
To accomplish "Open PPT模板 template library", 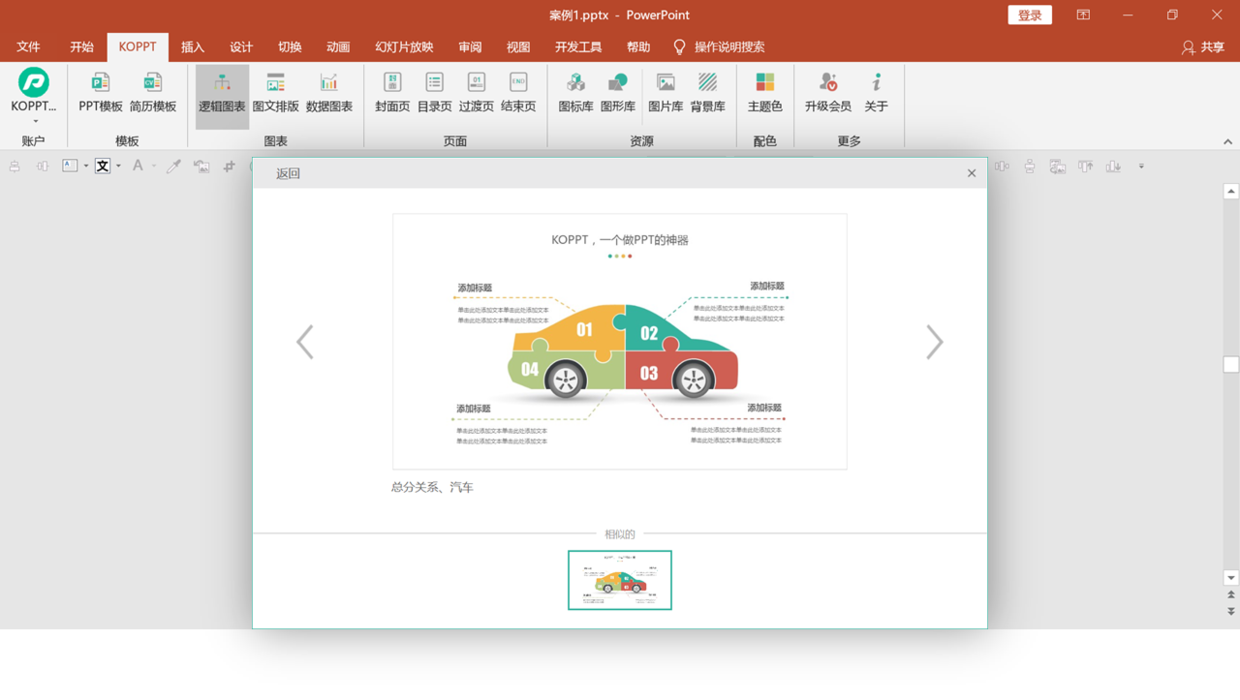I will click(x=100, y=93).
